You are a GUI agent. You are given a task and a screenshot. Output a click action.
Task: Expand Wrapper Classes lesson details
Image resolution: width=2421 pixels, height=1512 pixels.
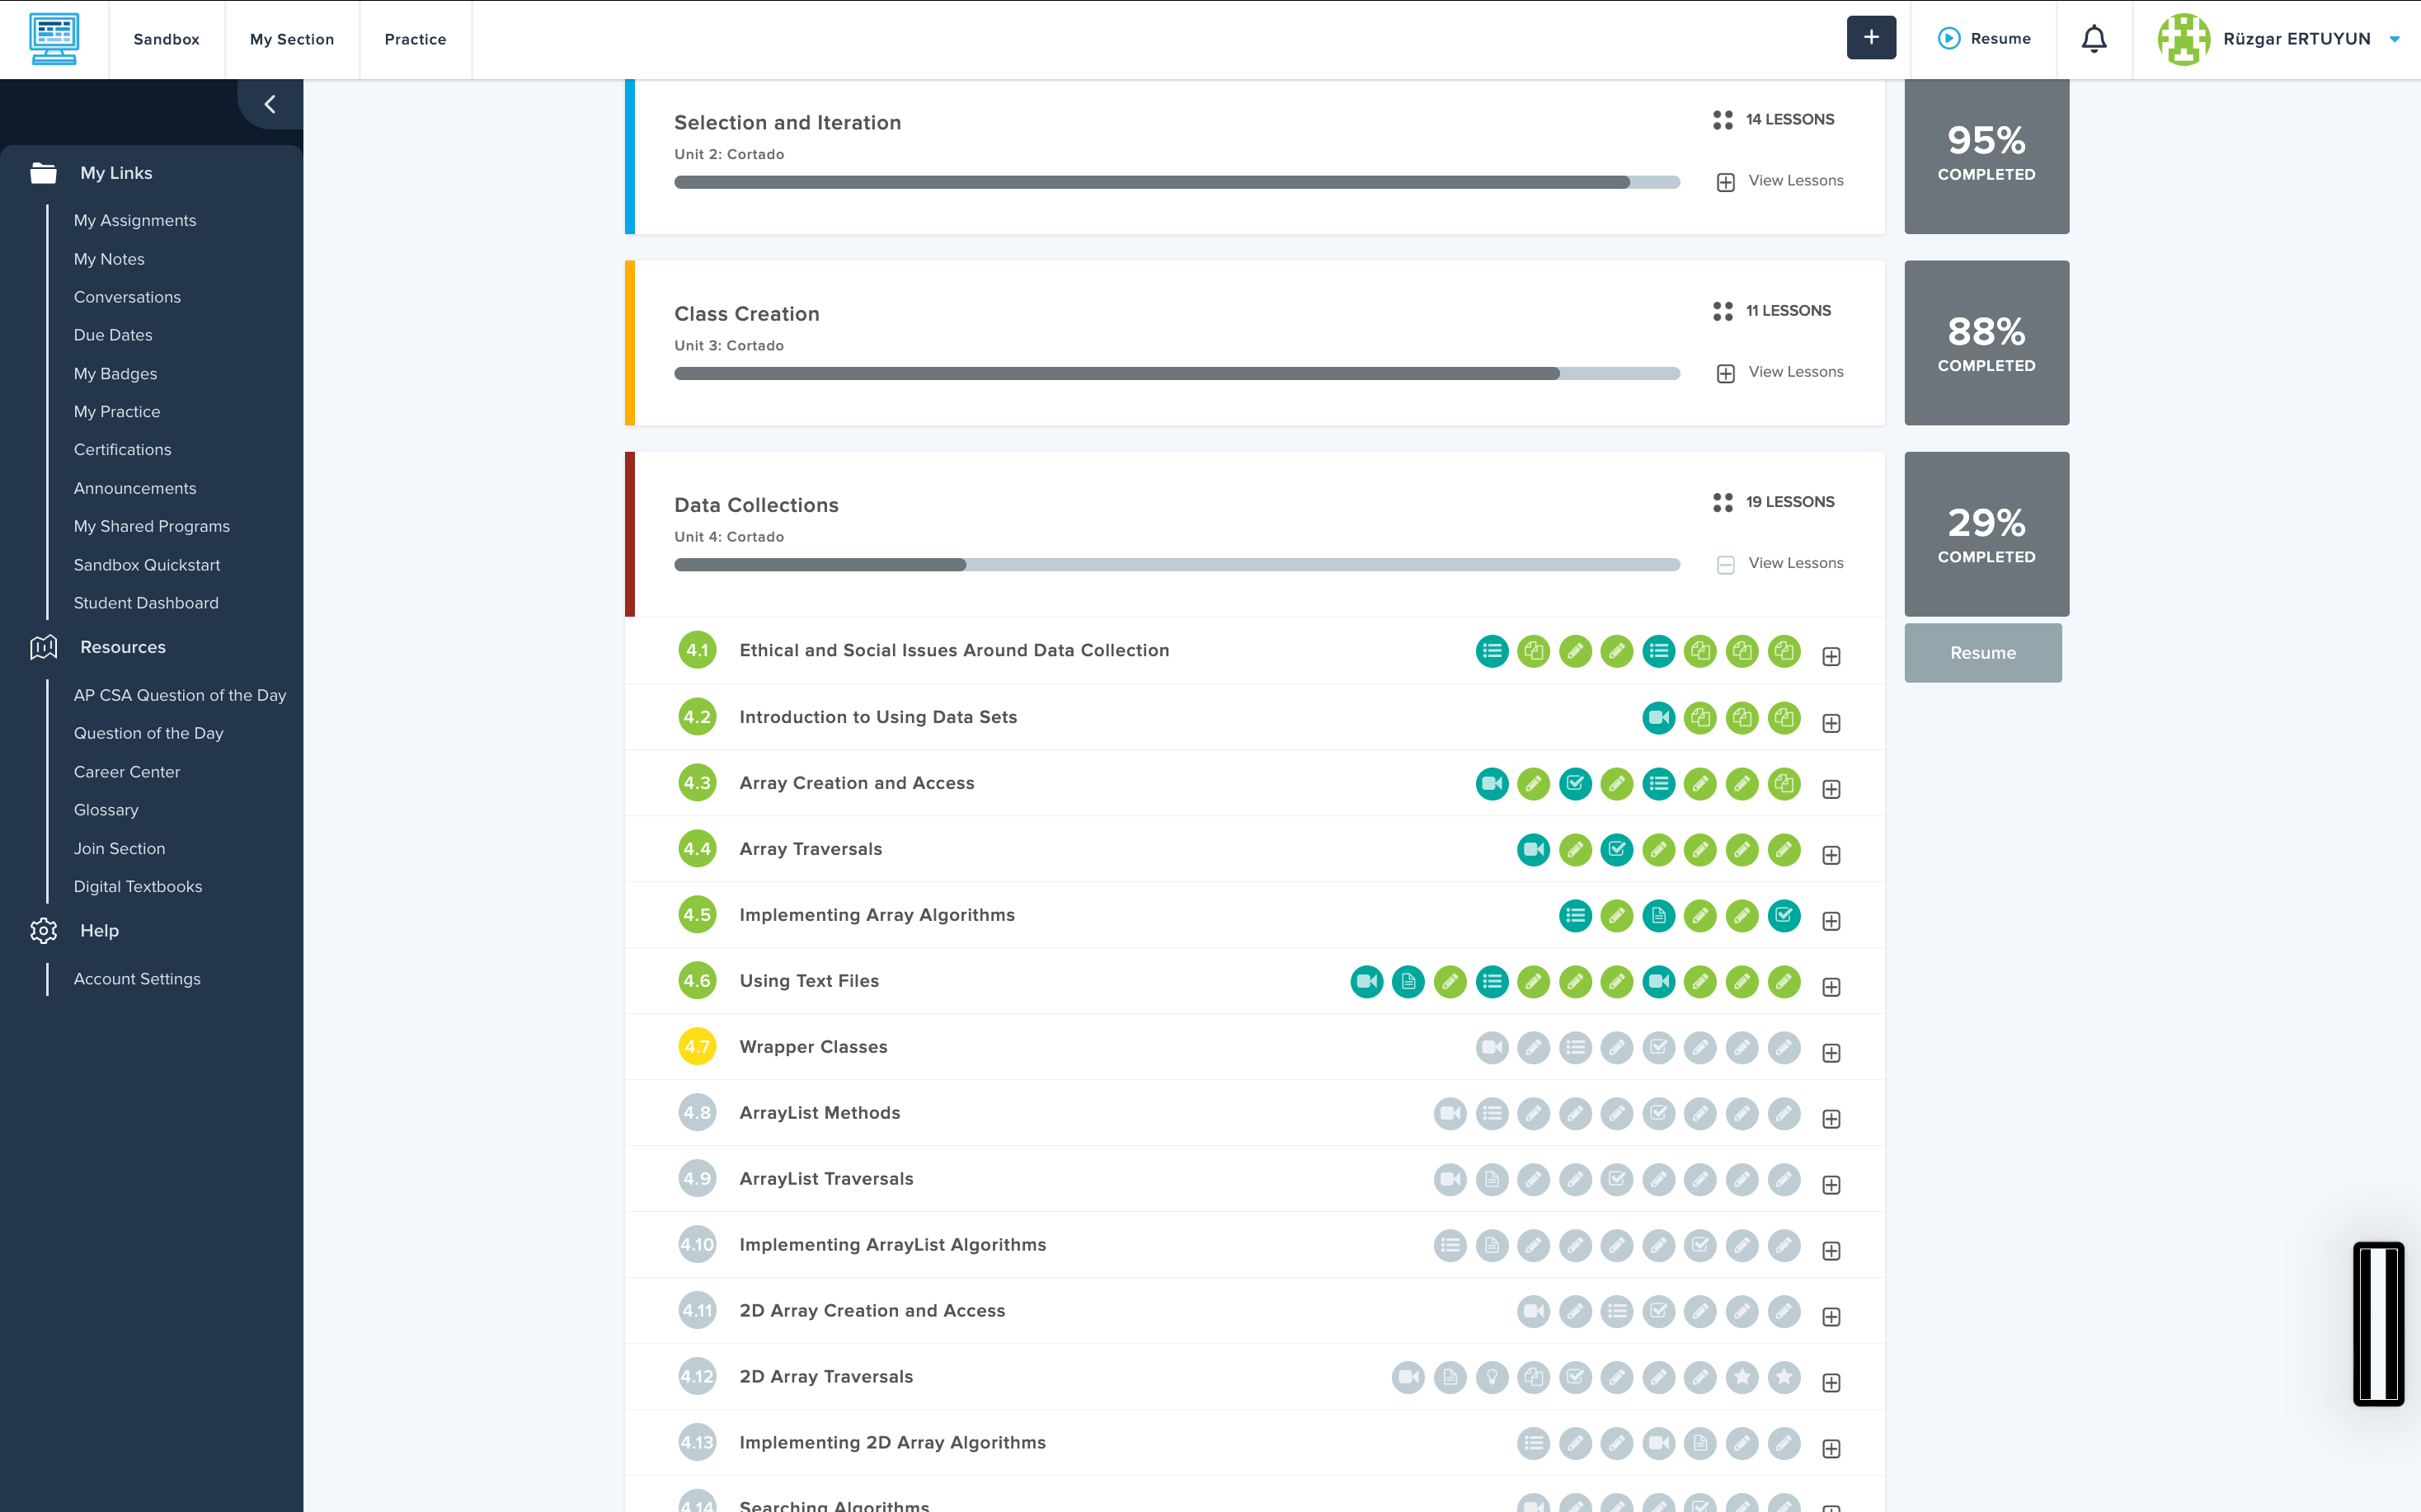(1831, 1053)
